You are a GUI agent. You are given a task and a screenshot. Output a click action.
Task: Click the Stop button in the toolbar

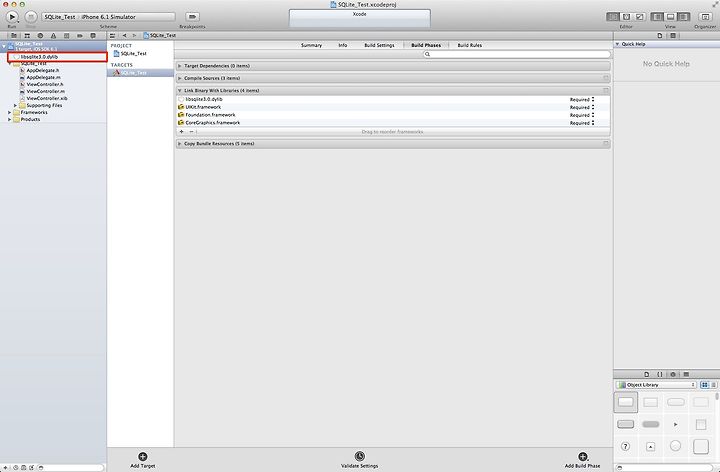click(x=31, y=17)
